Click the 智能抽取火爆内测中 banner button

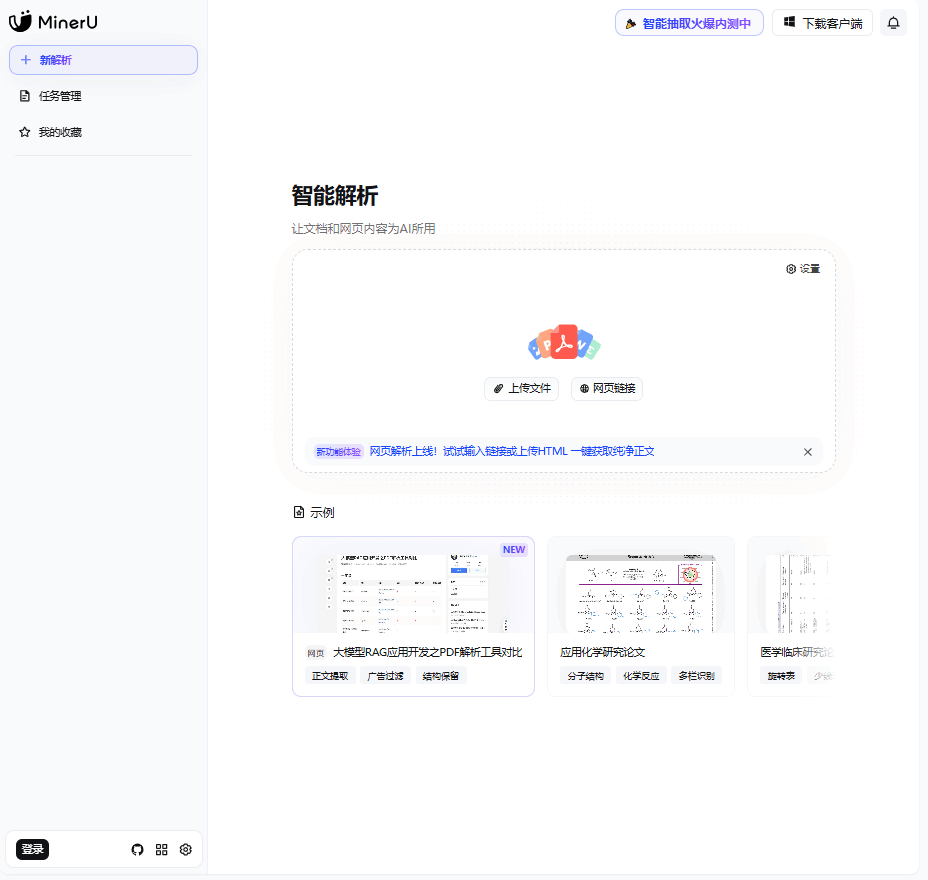(x=689, y=23)
